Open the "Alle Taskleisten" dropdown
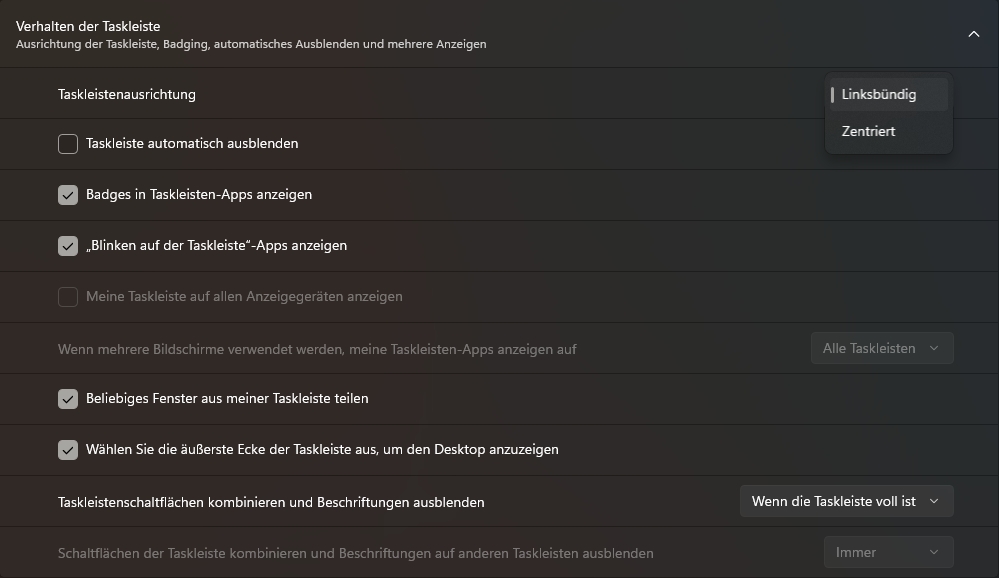 (881, 348)
